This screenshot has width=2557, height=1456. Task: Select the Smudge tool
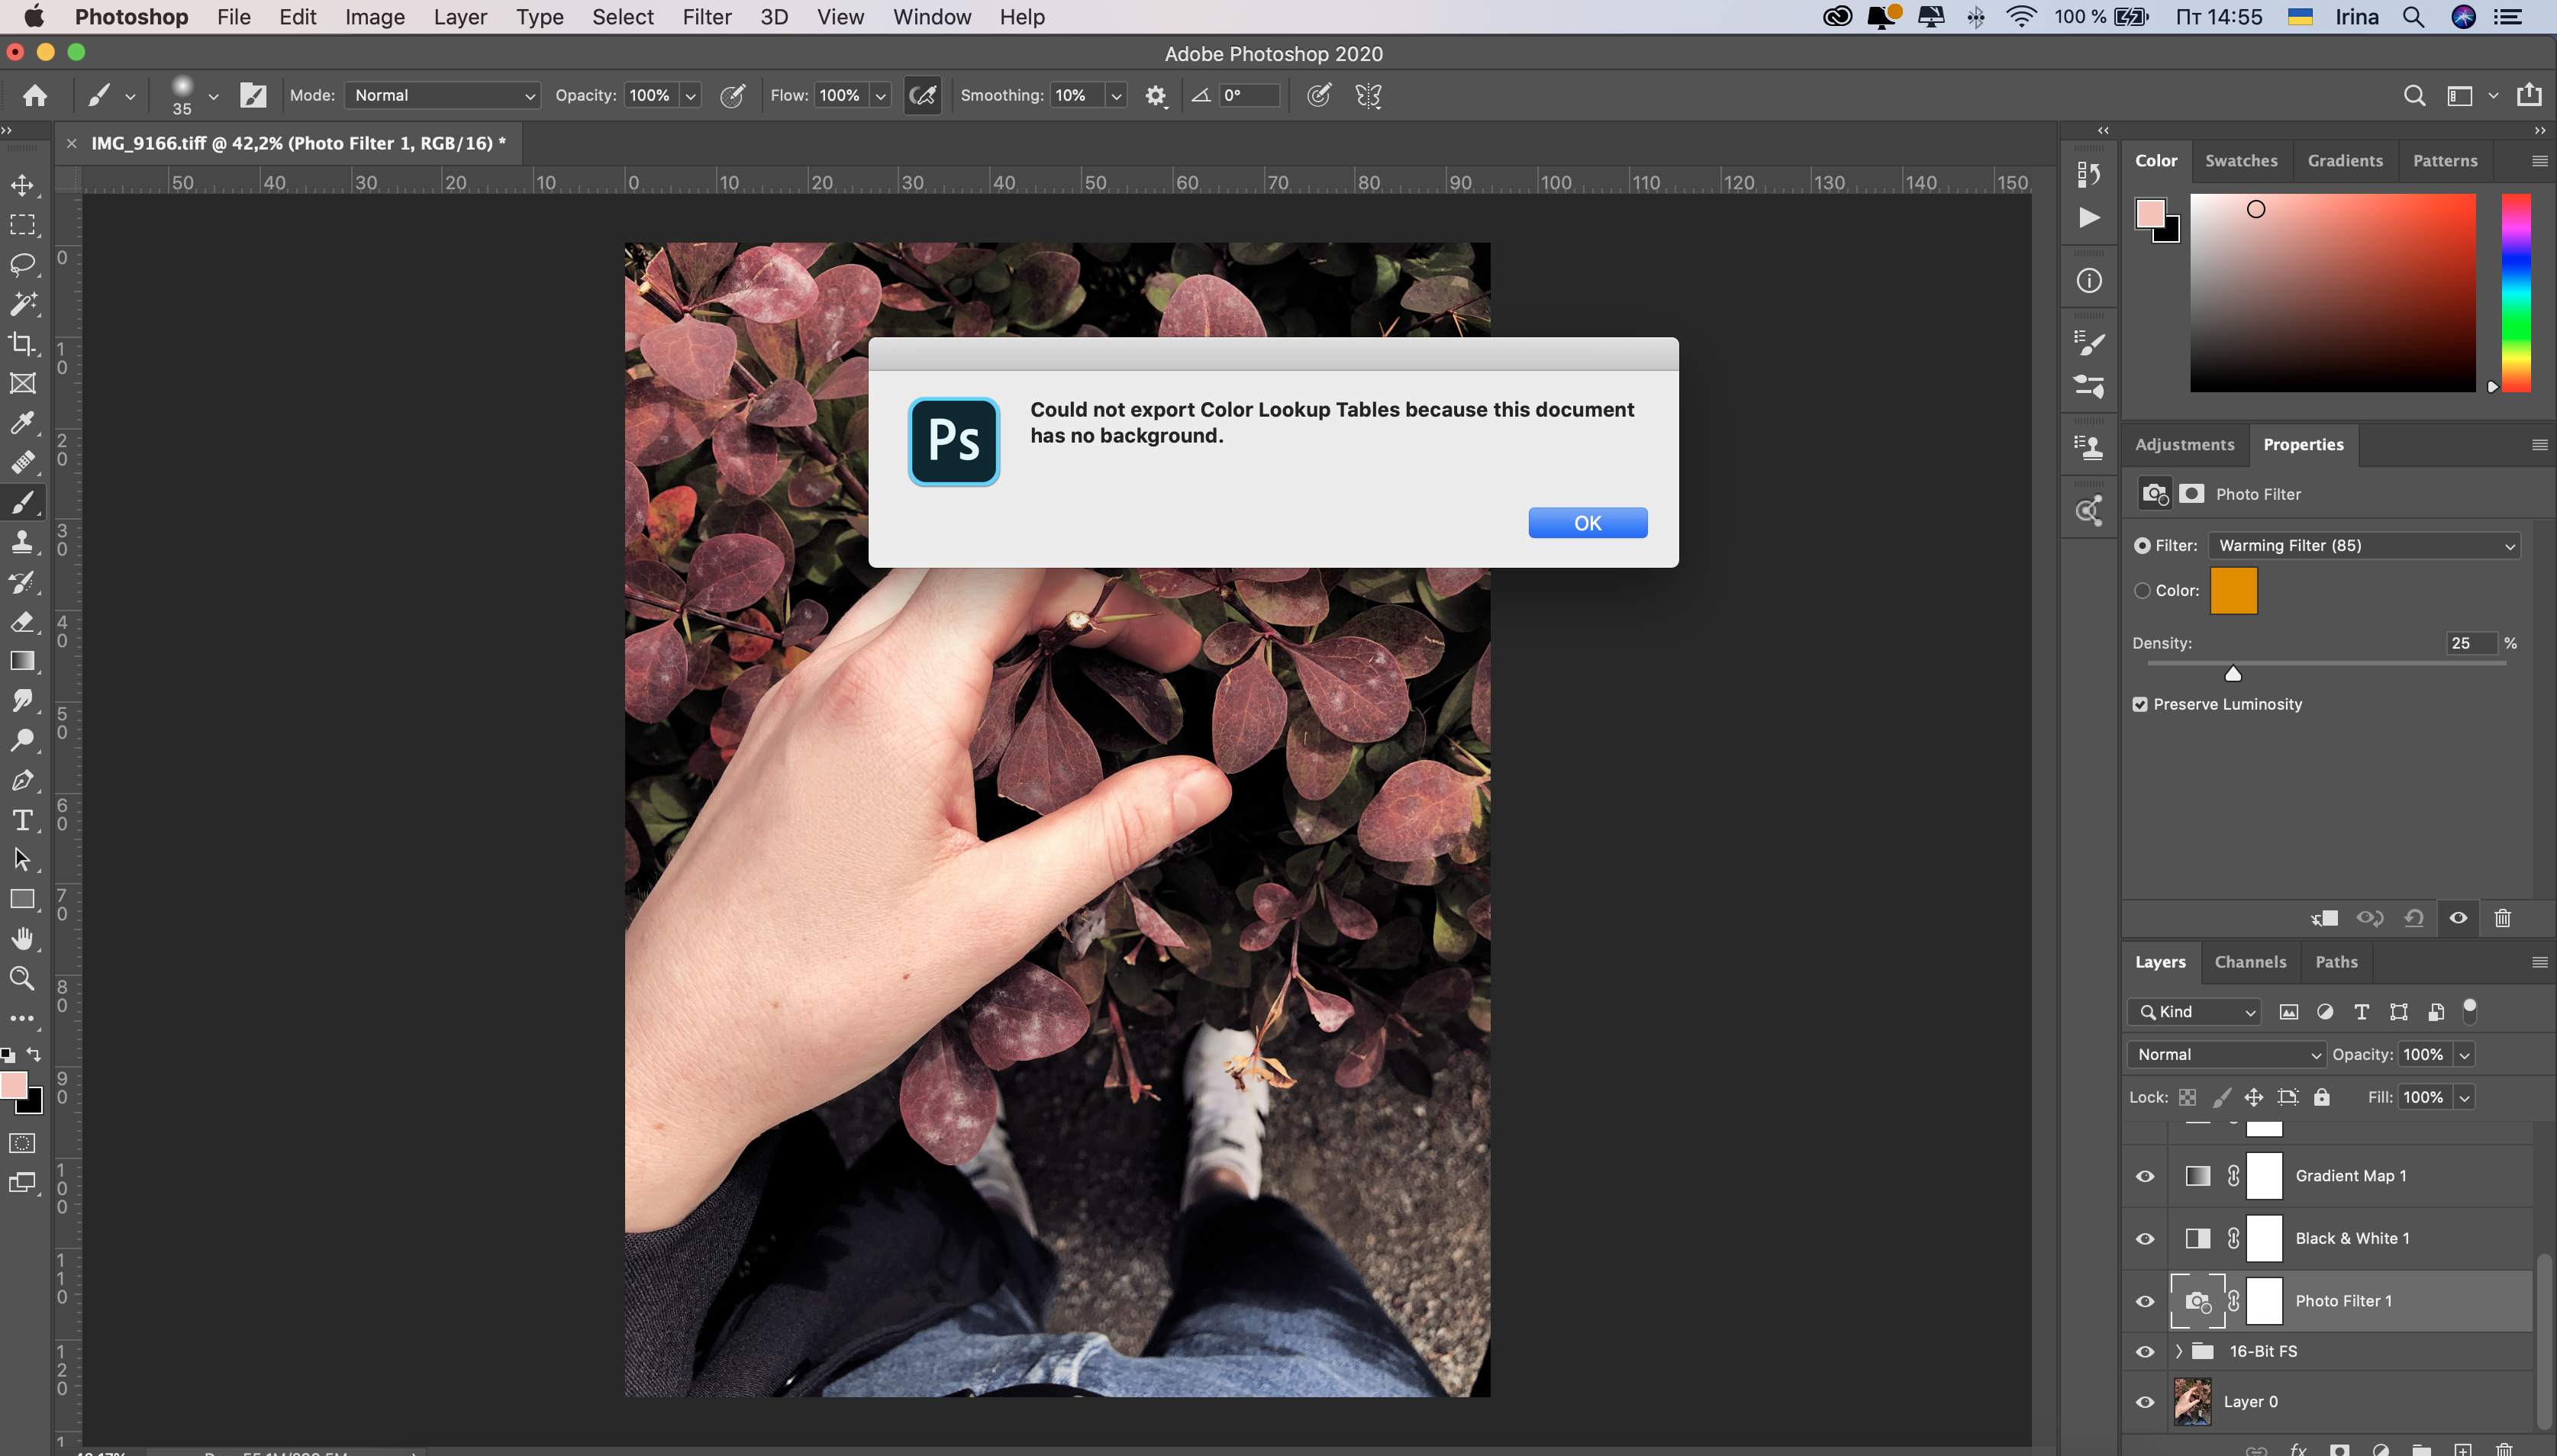22,701
